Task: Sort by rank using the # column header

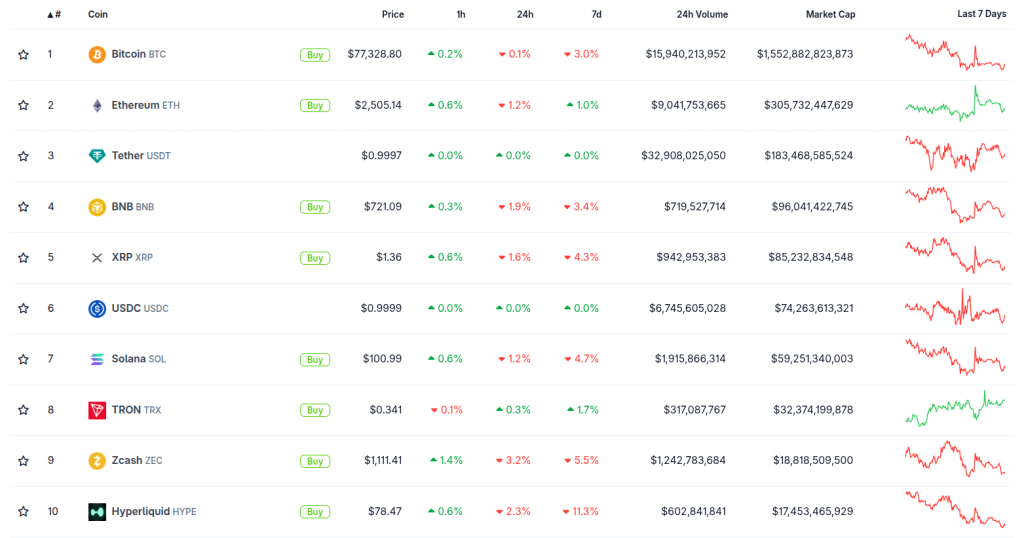Action: click(54, 14)
